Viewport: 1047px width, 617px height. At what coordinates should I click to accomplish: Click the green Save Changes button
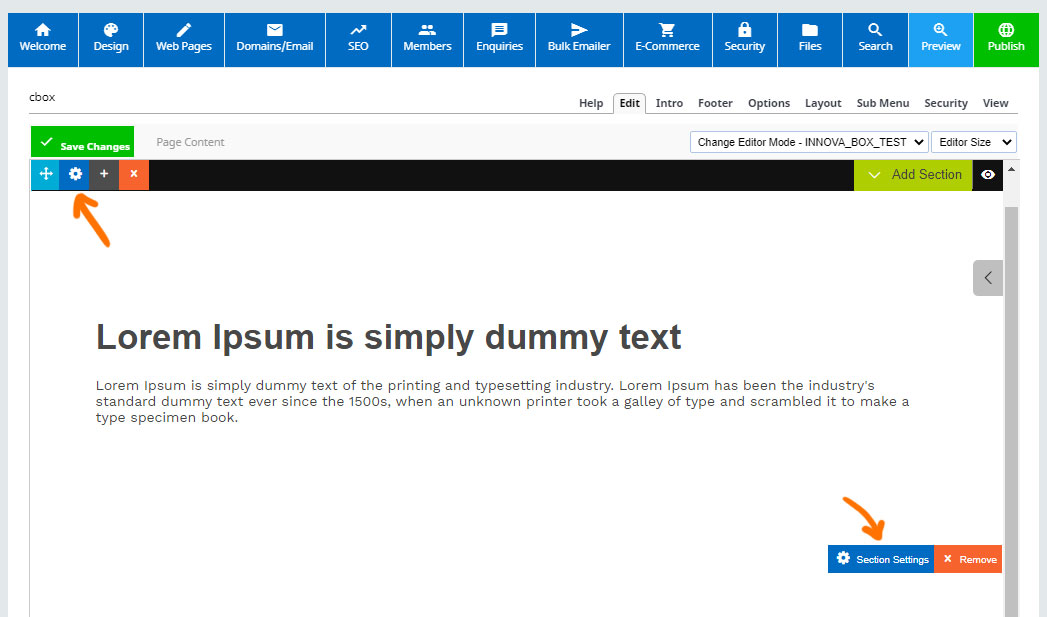coord(82,143)
